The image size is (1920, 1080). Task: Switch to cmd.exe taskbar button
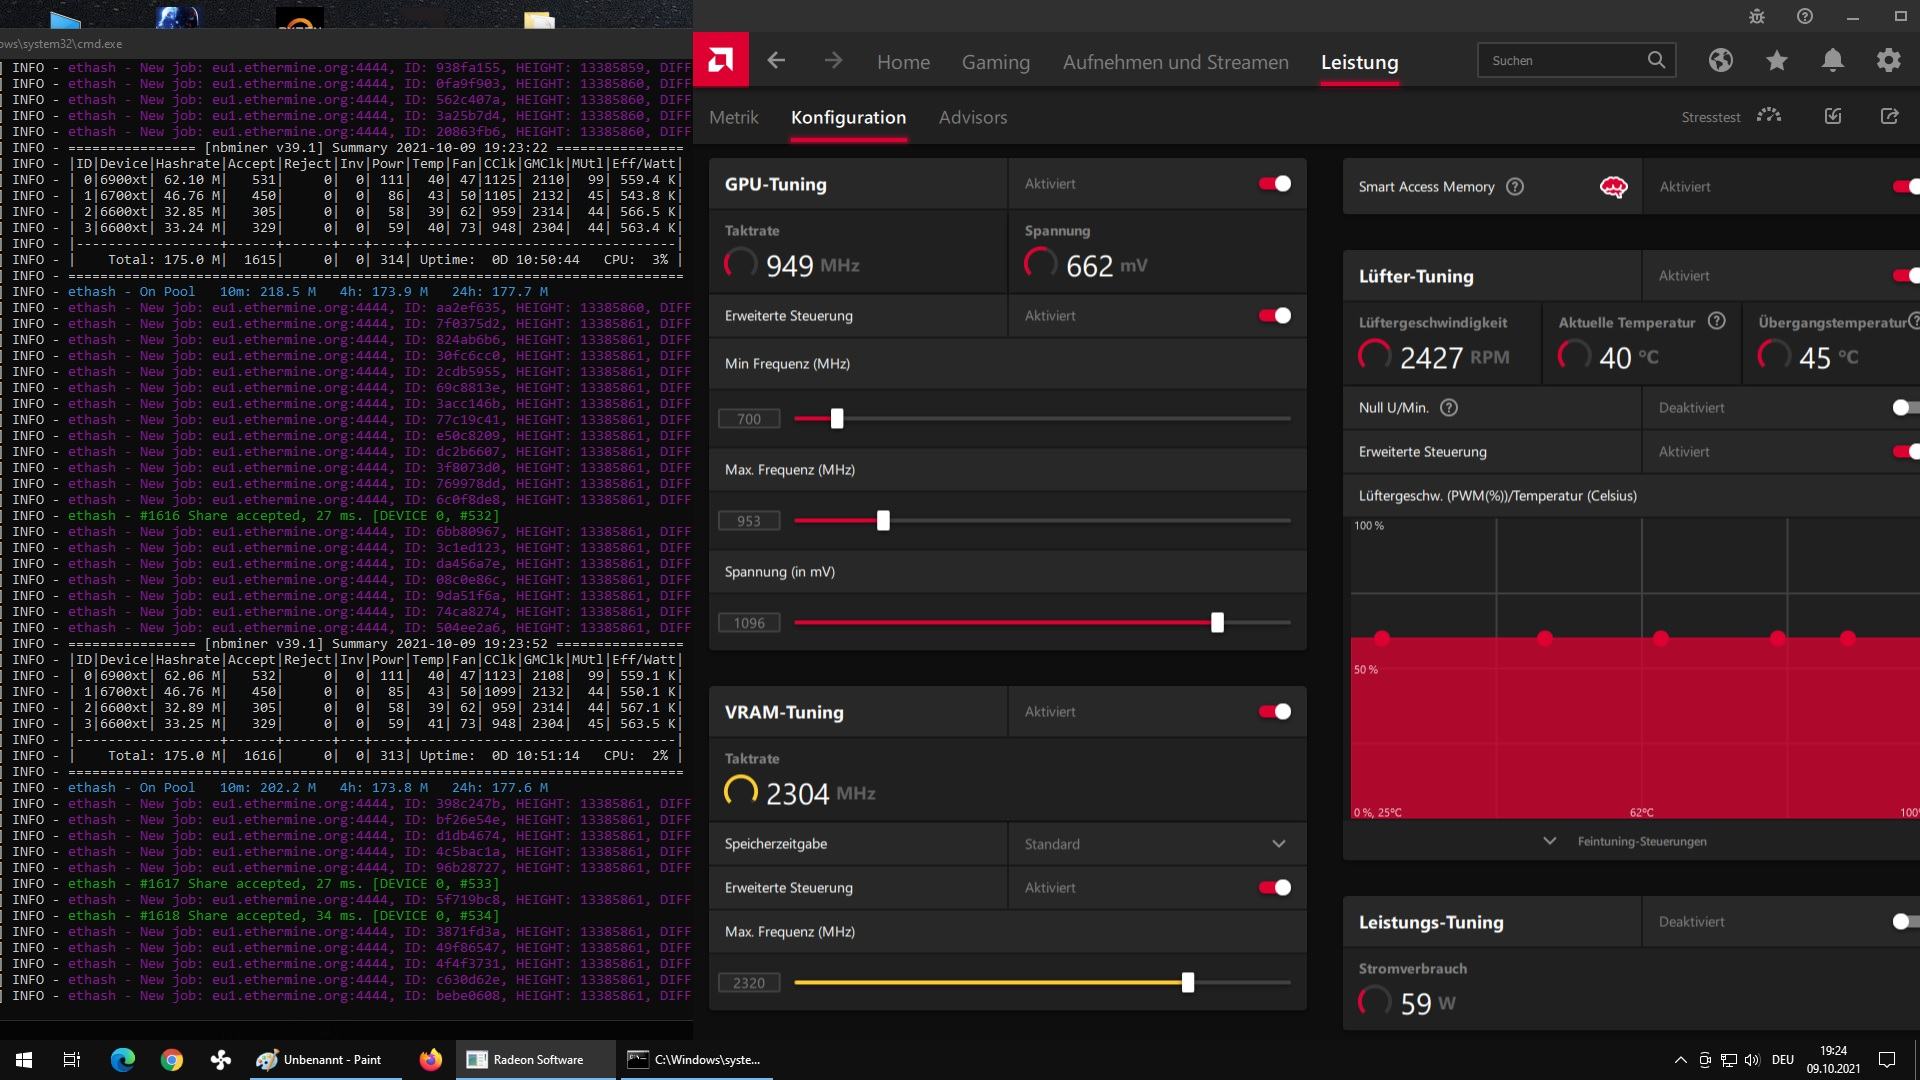695,1060
